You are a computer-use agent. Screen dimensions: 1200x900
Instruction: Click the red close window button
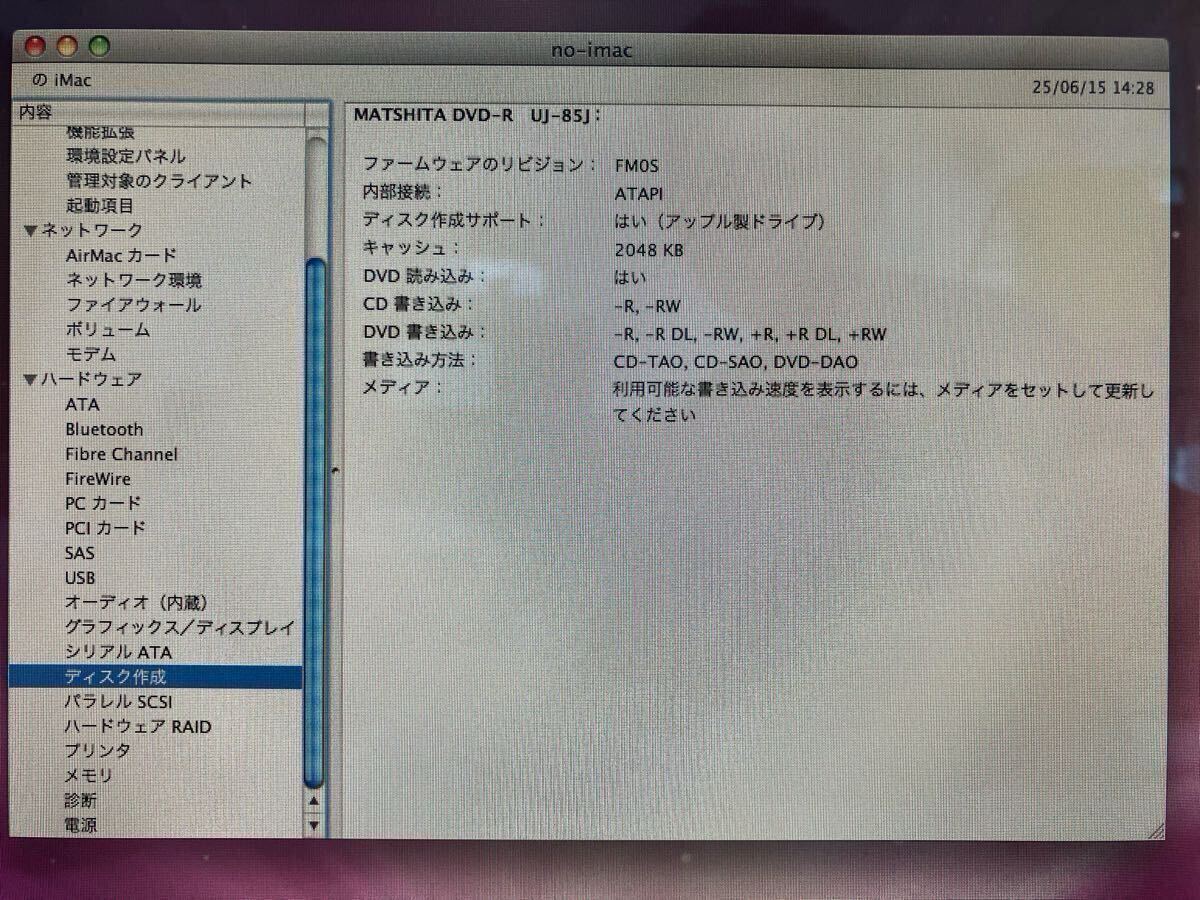[36, 46]
